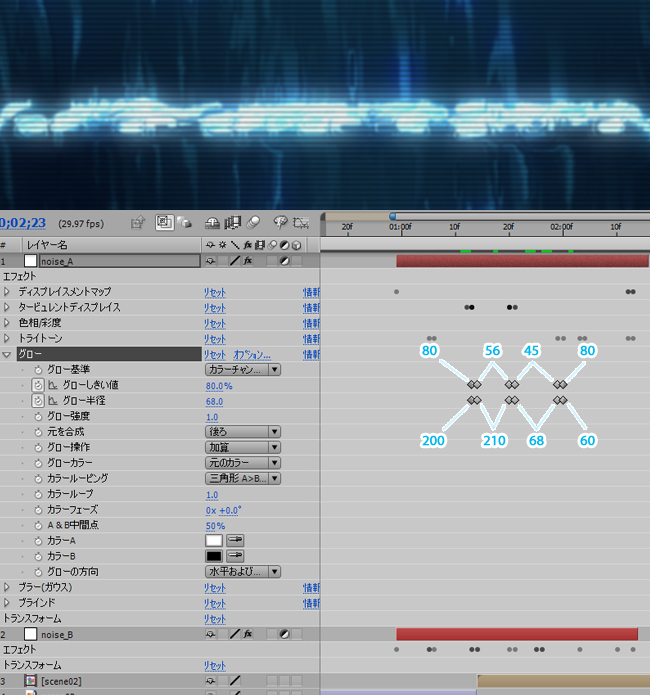Select the noise_B layer name

(57, 634)
